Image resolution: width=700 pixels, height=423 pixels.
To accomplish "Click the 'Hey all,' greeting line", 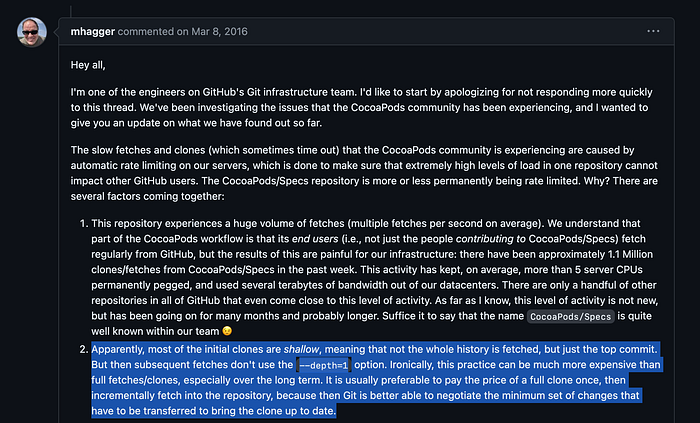I will click(88, 65).
